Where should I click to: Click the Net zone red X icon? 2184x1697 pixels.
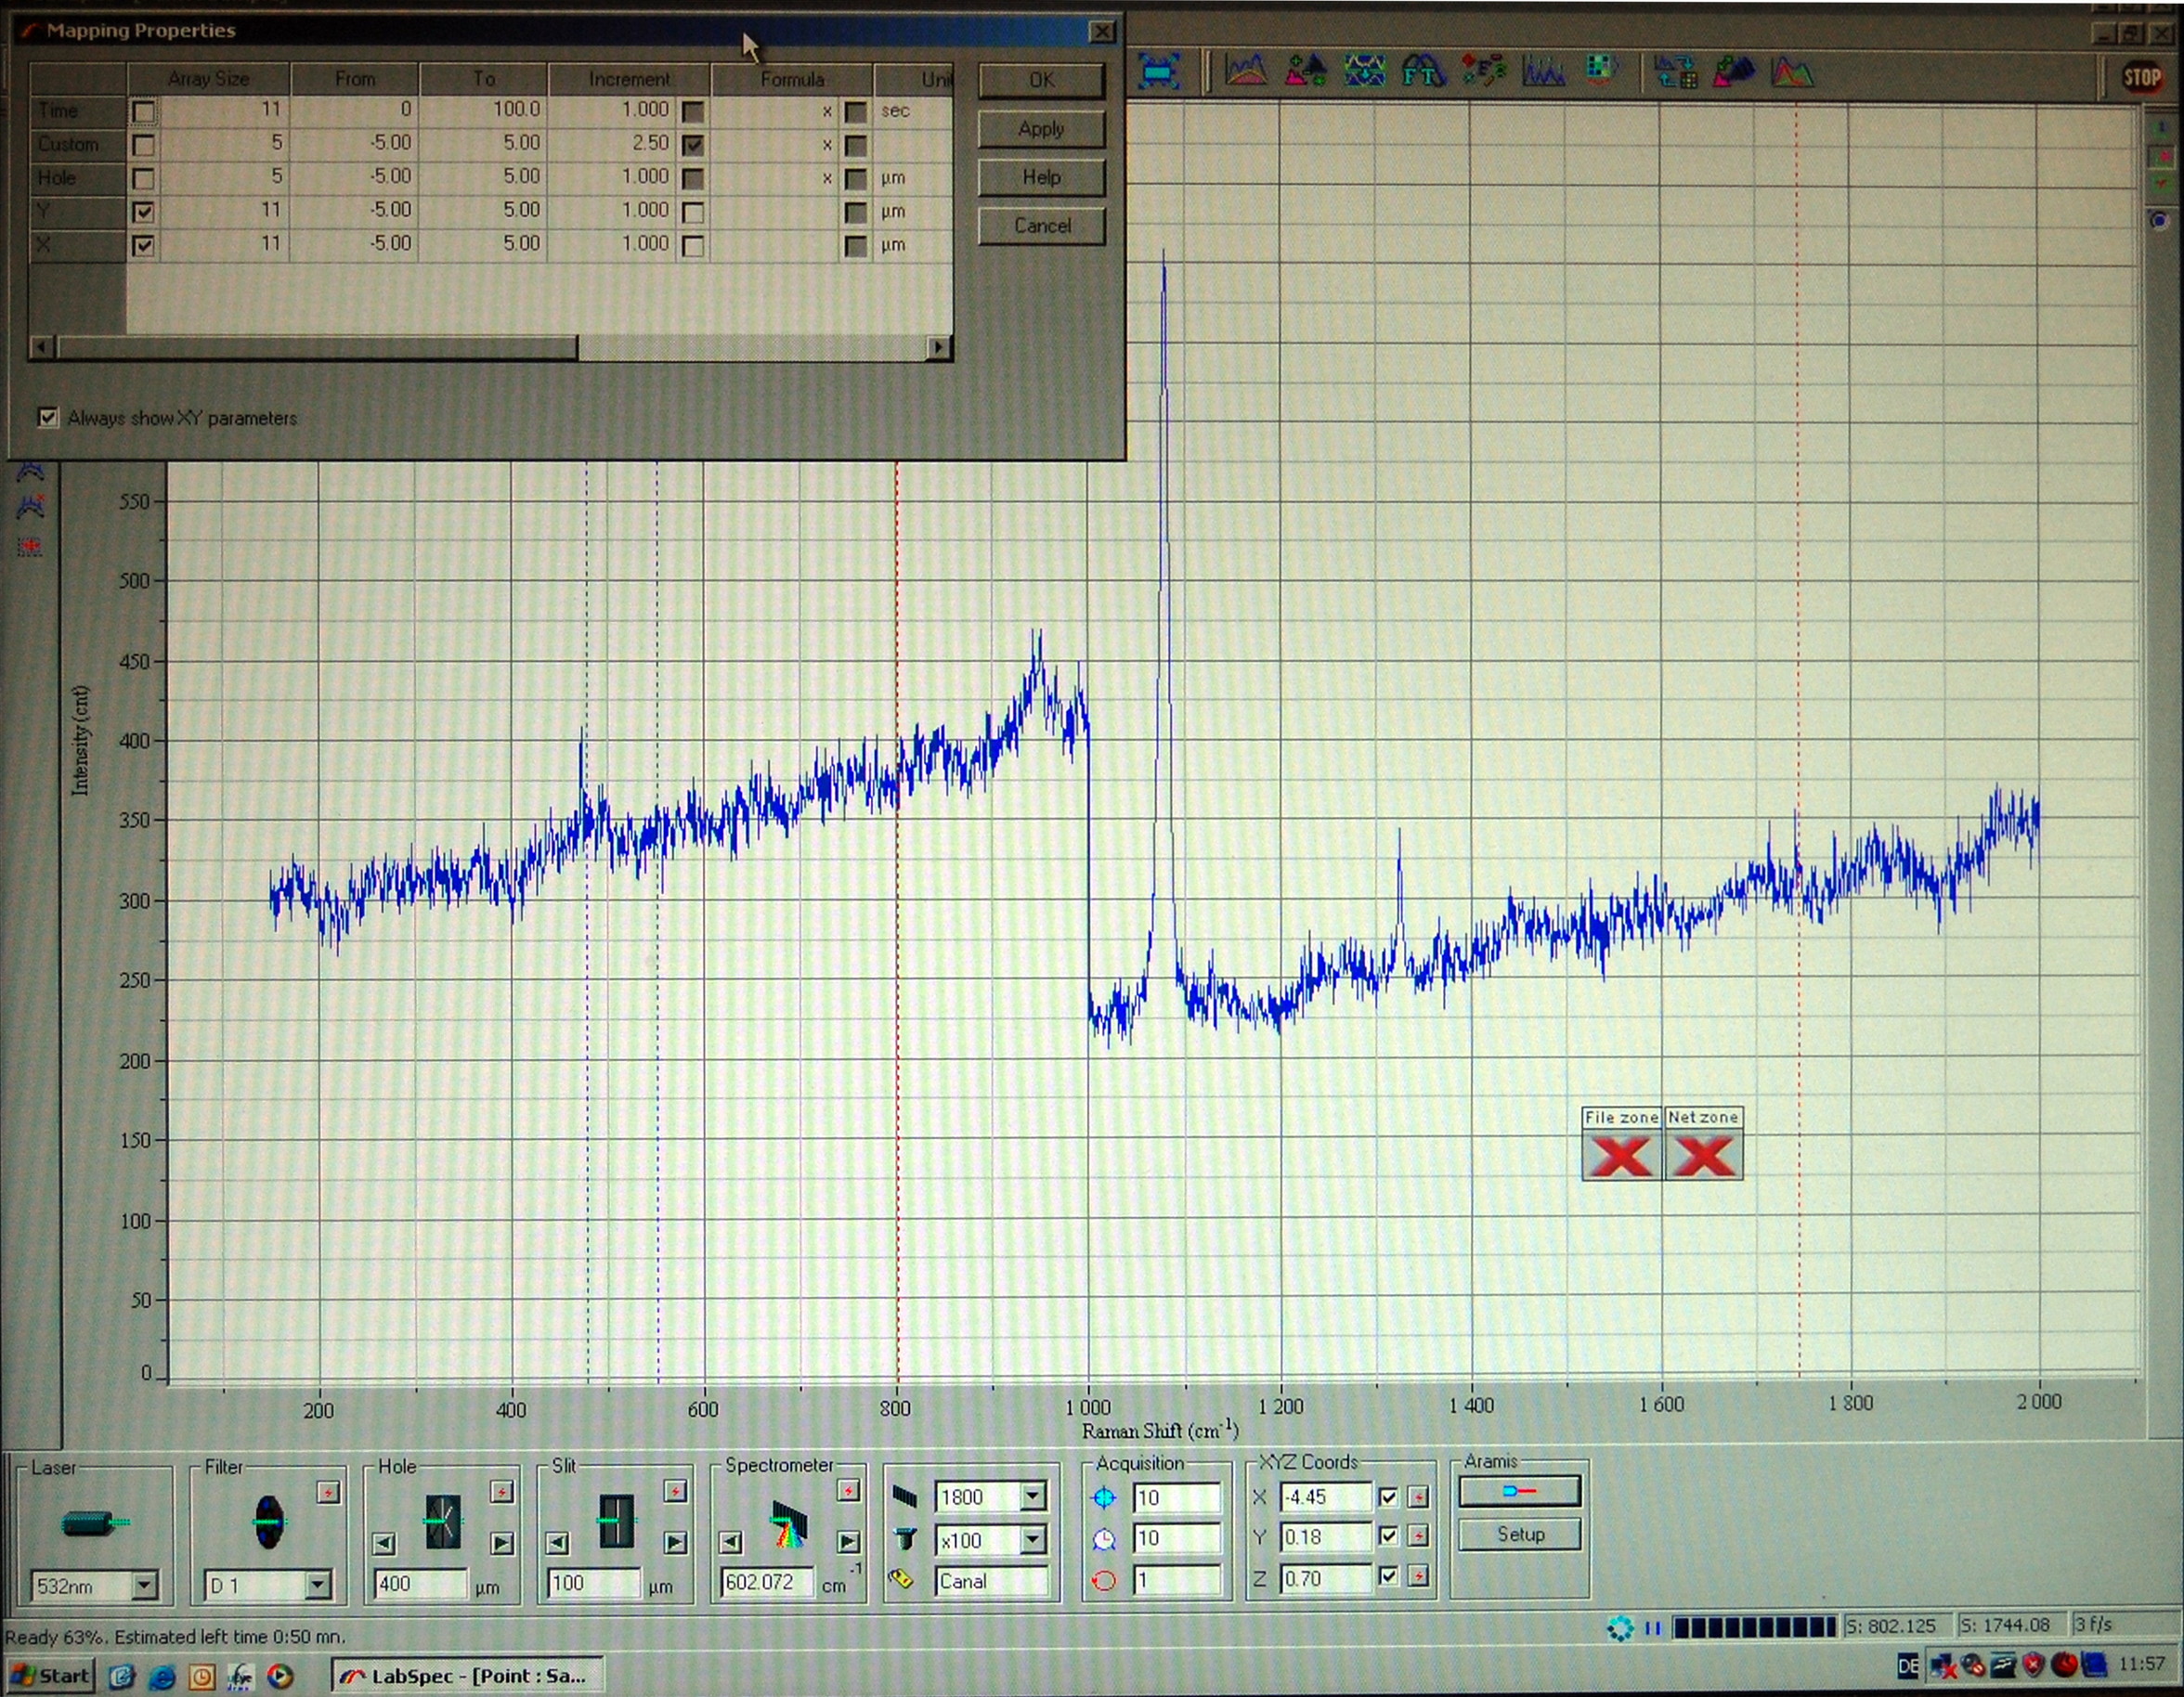[x=1704, y=1155]
